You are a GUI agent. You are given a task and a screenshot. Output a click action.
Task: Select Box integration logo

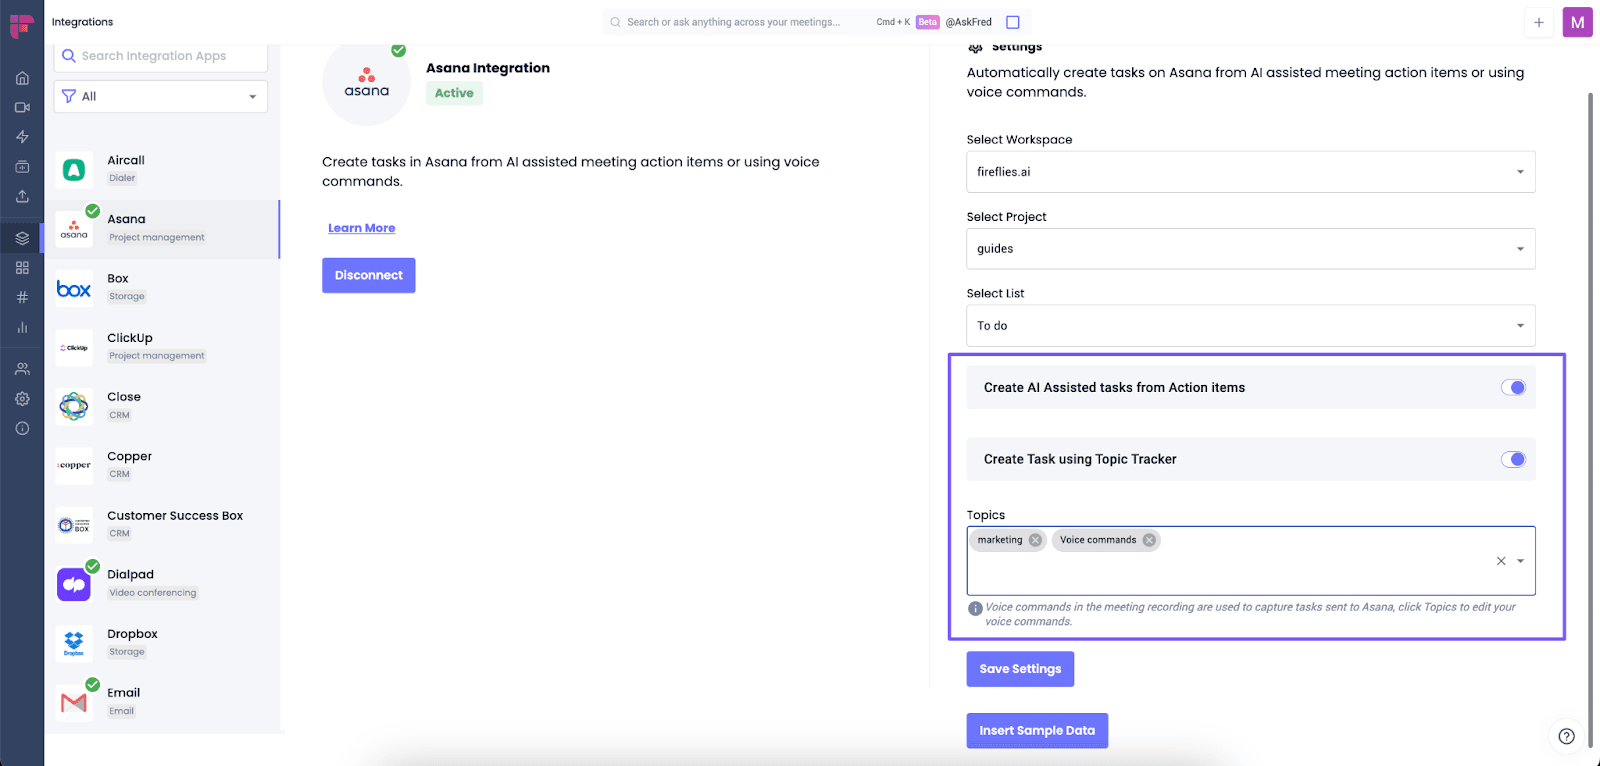74,289
